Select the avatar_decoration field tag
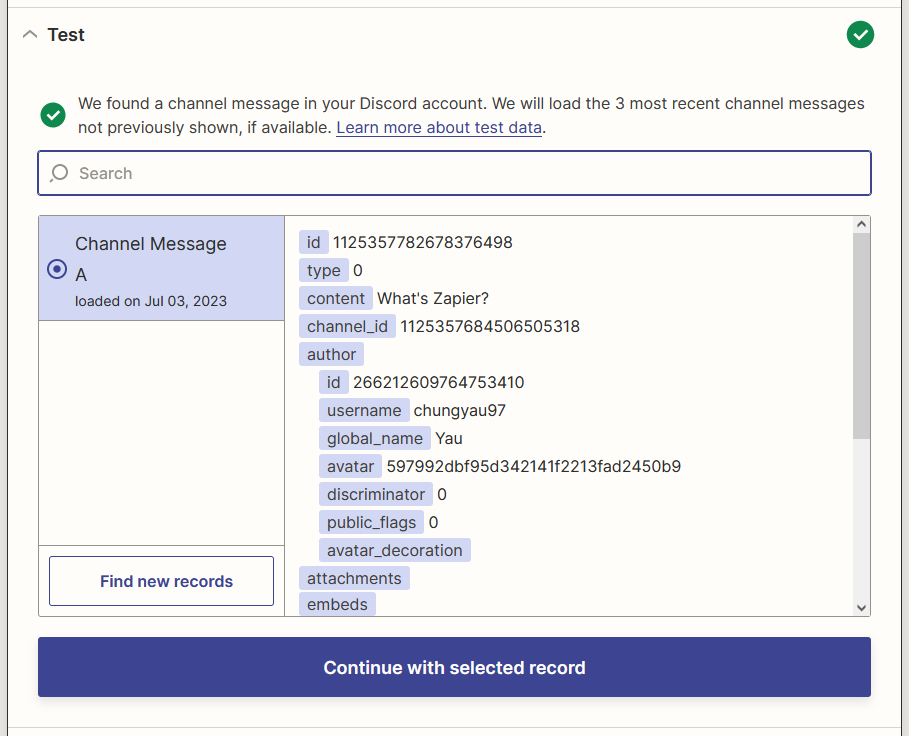Viewport: 909px width, 736px height. [x=394, y=550]
